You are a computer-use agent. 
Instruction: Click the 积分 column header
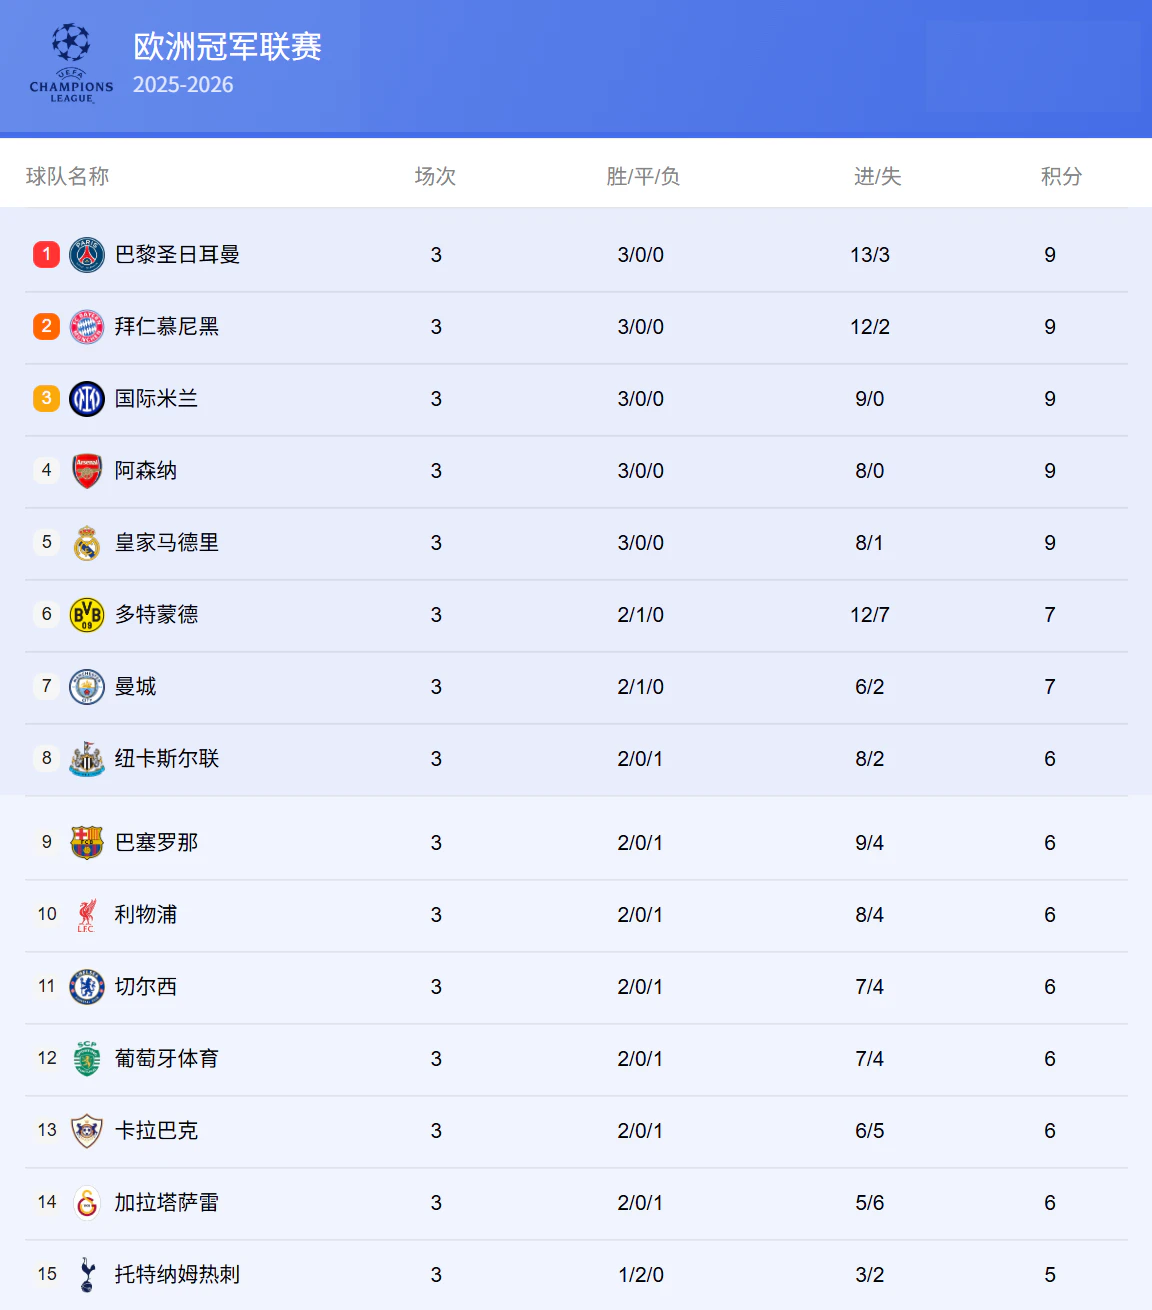[1061, 177]
